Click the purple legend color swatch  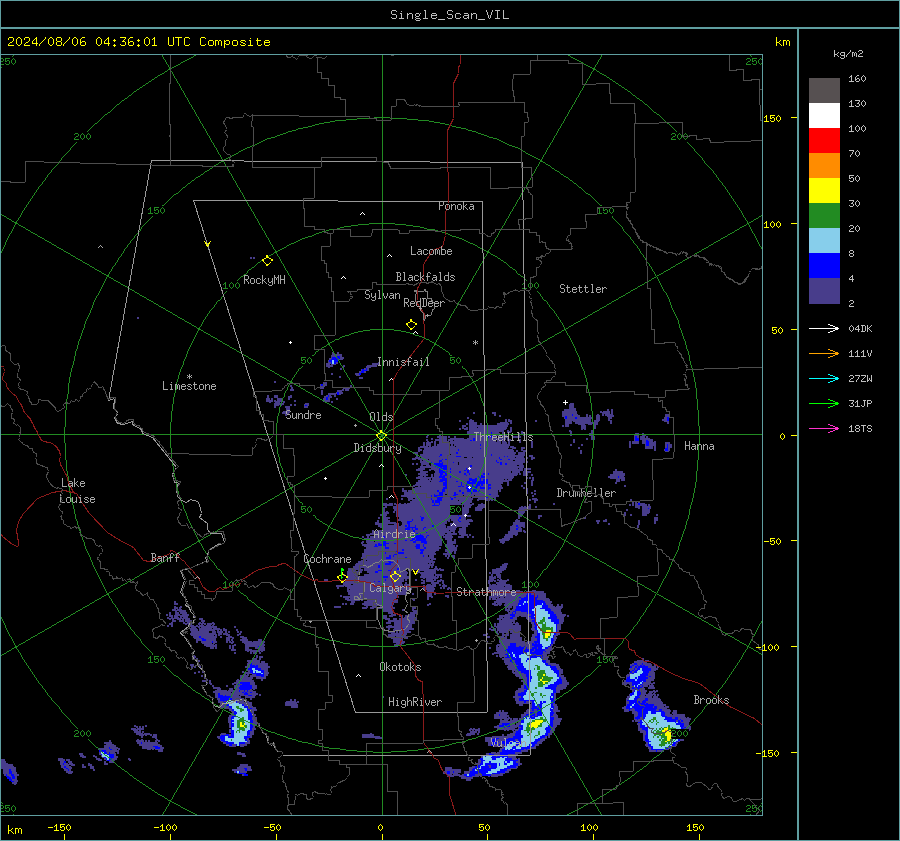[x=824, y=290]
